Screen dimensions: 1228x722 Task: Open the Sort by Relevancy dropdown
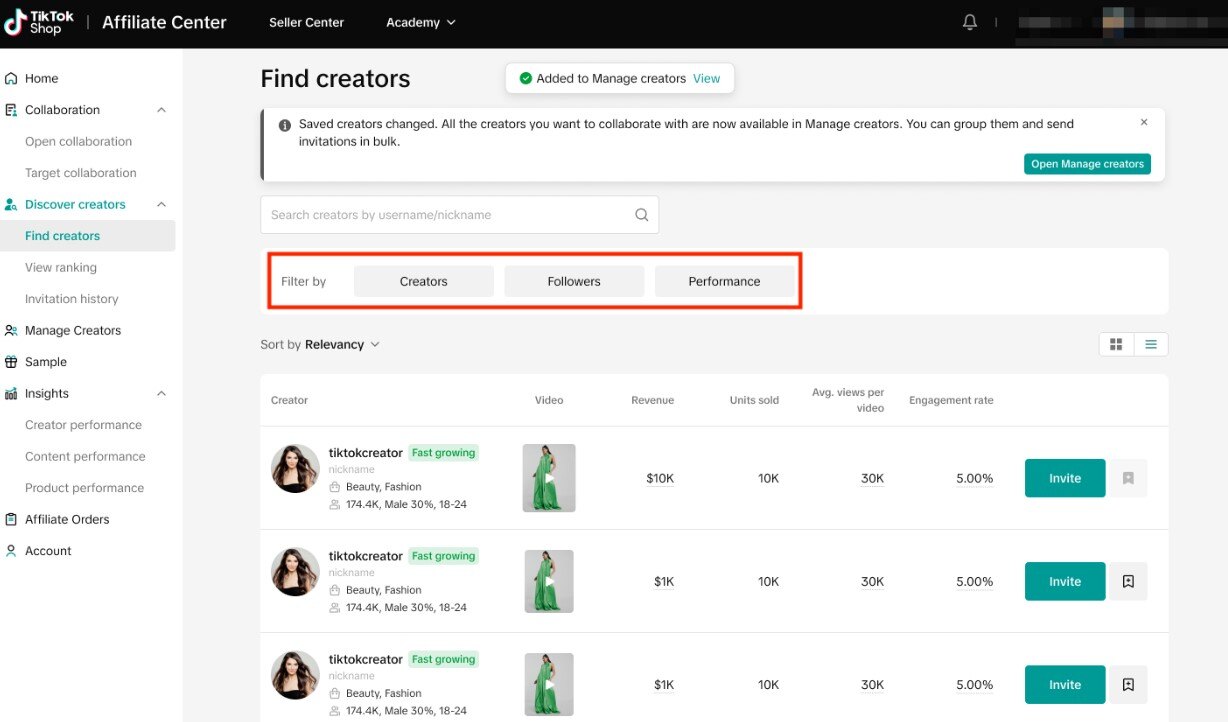[x=320, y=344]
